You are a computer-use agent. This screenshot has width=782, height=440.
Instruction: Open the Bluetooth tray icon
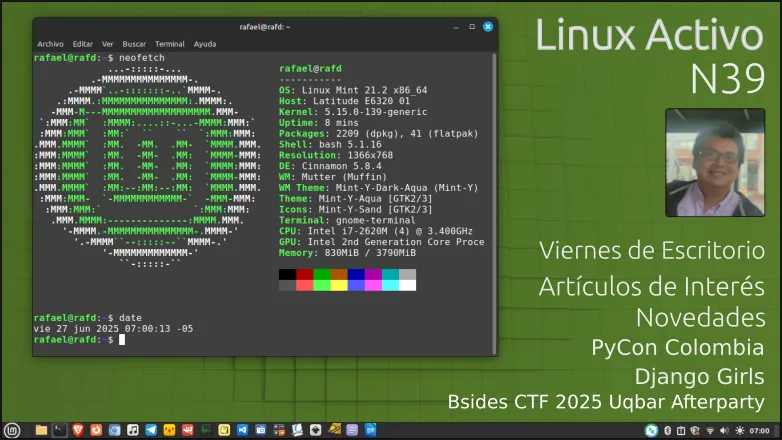(x=667, y=431)
